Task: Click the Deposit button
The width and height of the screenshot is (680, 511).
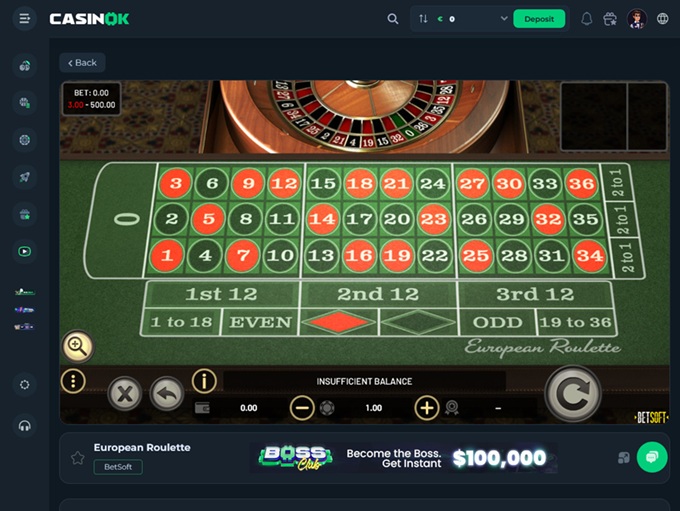Action: click(x=539, y=19)
